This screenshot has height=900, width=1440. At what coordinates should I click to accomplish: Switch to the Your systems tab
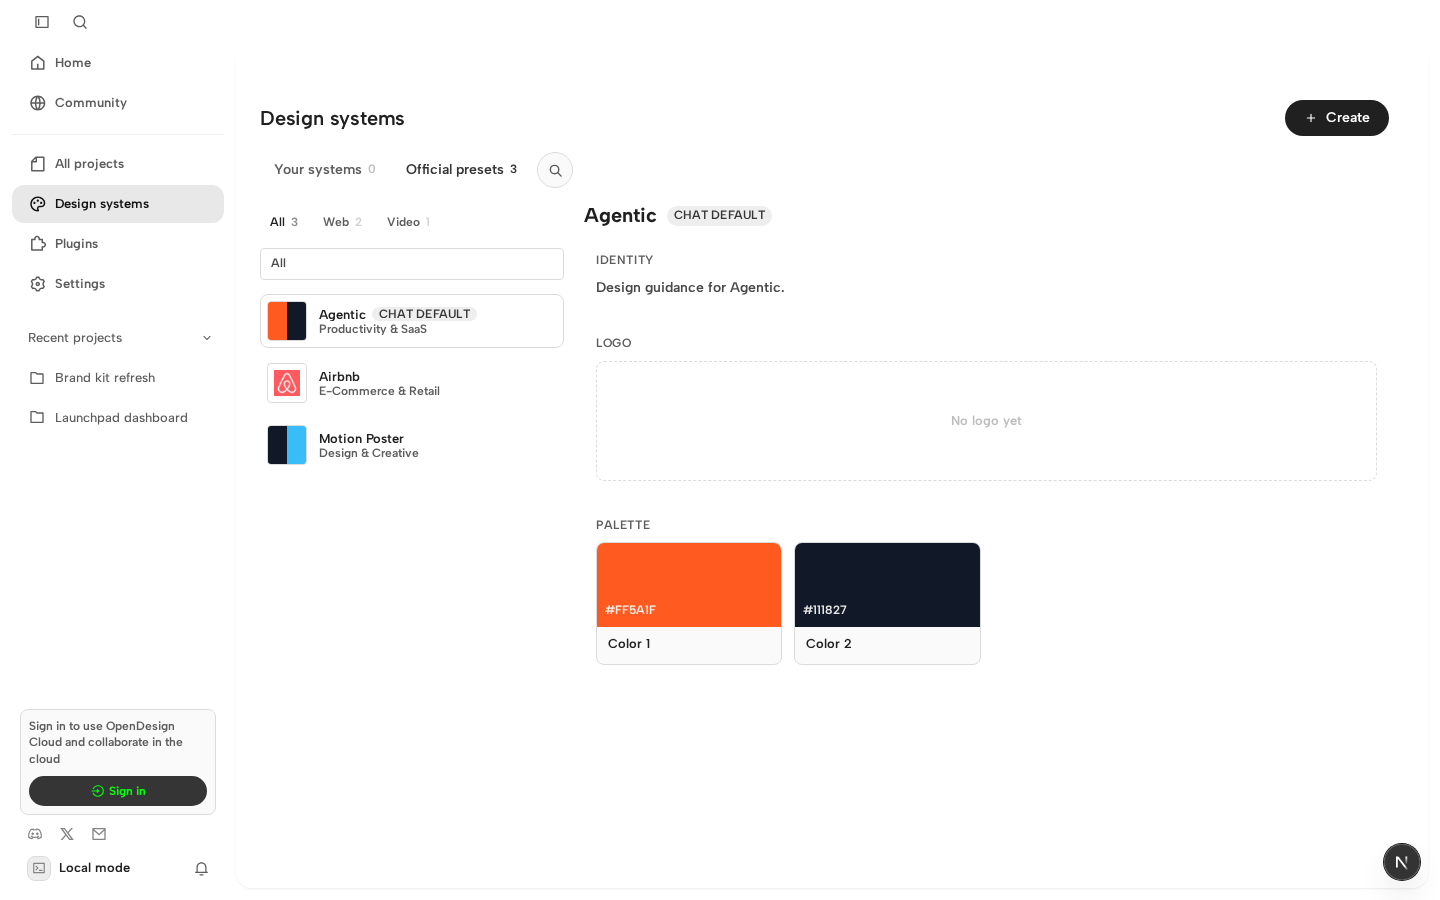(325, 170)
